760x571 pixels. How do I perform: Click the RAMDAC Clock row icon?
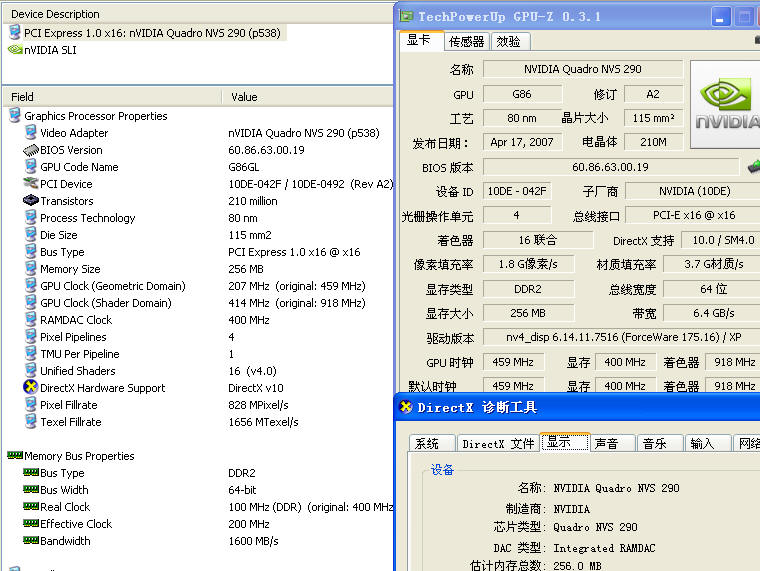pos(31,319)
